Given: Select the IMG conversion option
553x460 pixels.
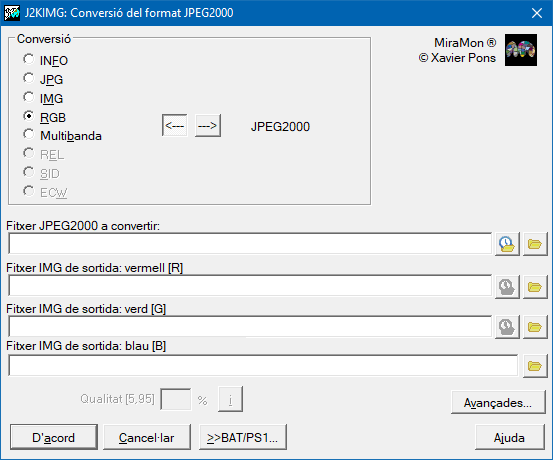Looking at the screenshot, I should coord(43,98).
